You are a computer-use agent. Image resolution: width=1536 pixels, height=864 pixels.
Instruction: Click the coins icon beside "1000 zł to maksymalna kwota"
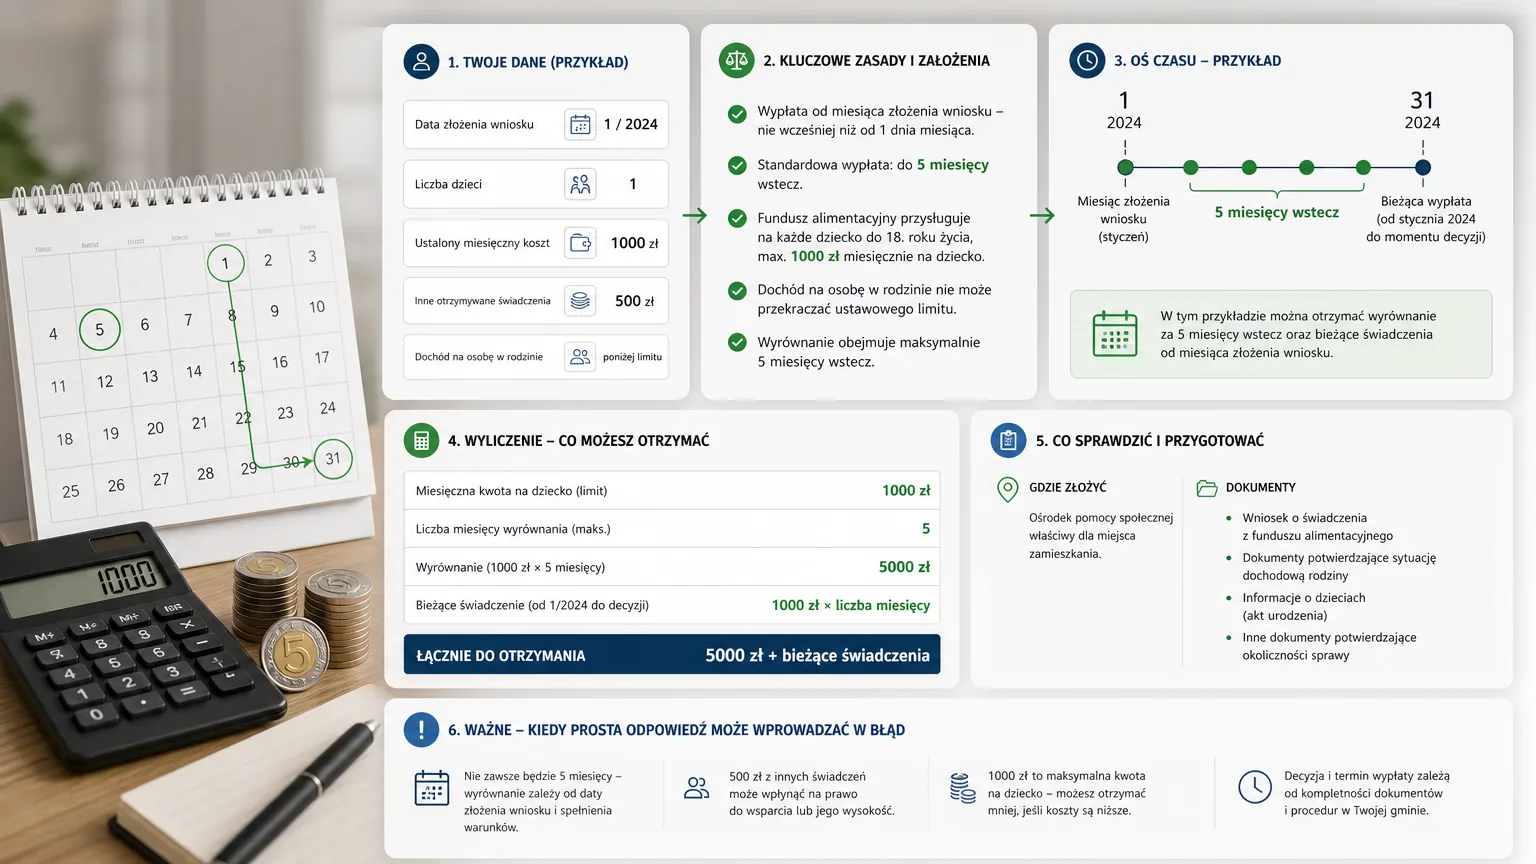[x=962, y=788]
